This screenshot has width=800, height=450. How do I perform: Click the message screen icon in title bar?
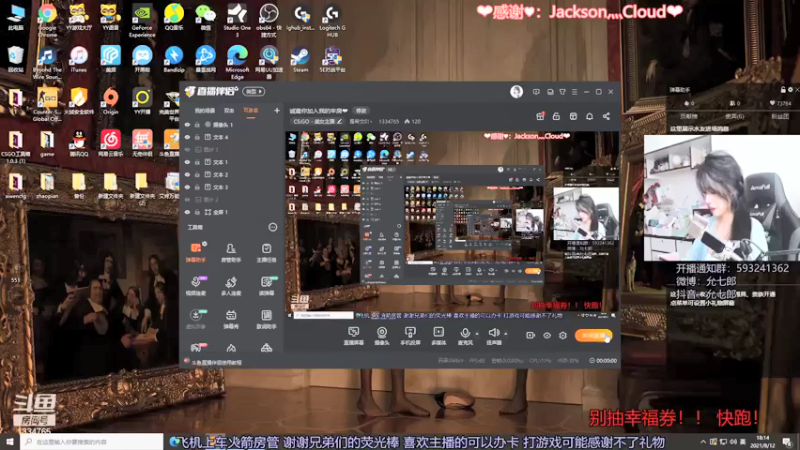tap(536, 92)
